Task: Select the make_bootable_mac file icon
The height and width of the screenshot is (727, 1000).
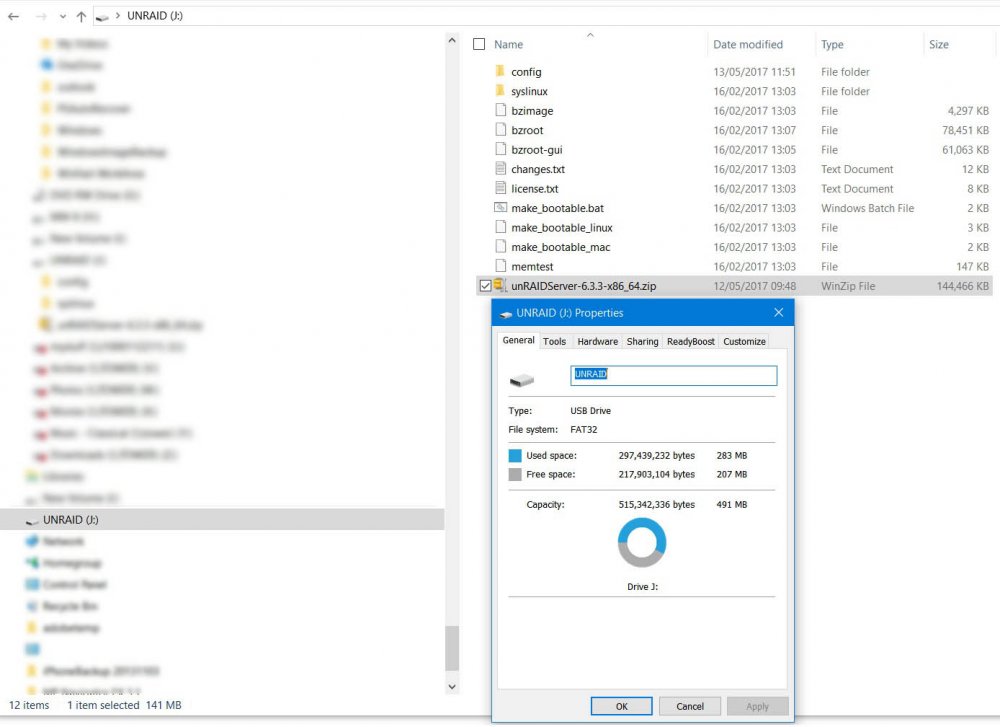Action: [501, 246]
